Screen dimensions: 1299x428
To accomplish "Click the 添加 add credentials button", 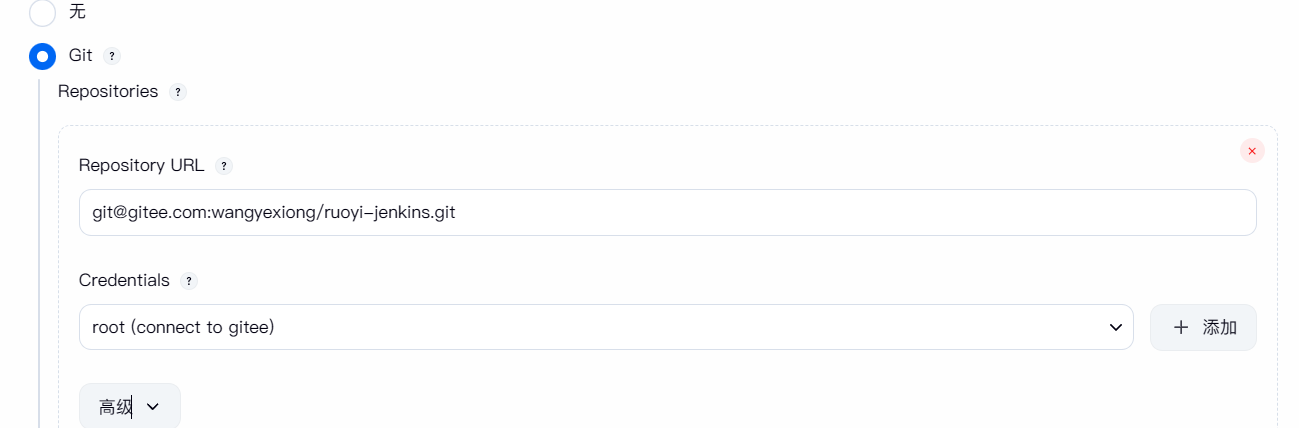I will 1203,327.
